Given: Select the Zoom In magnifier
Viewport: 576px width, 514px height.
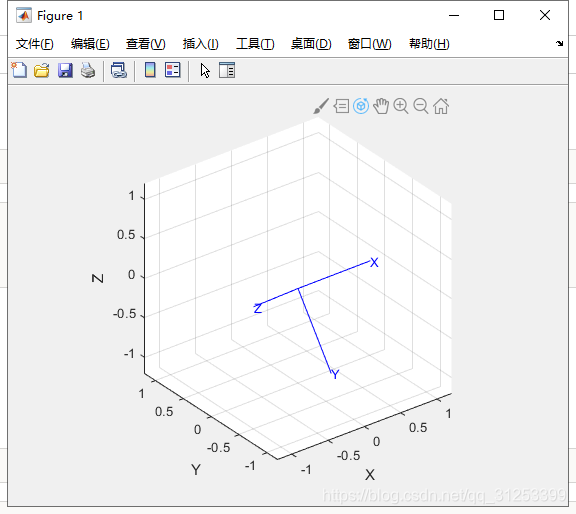Looking at the screenshot, I should pos(401,106).
